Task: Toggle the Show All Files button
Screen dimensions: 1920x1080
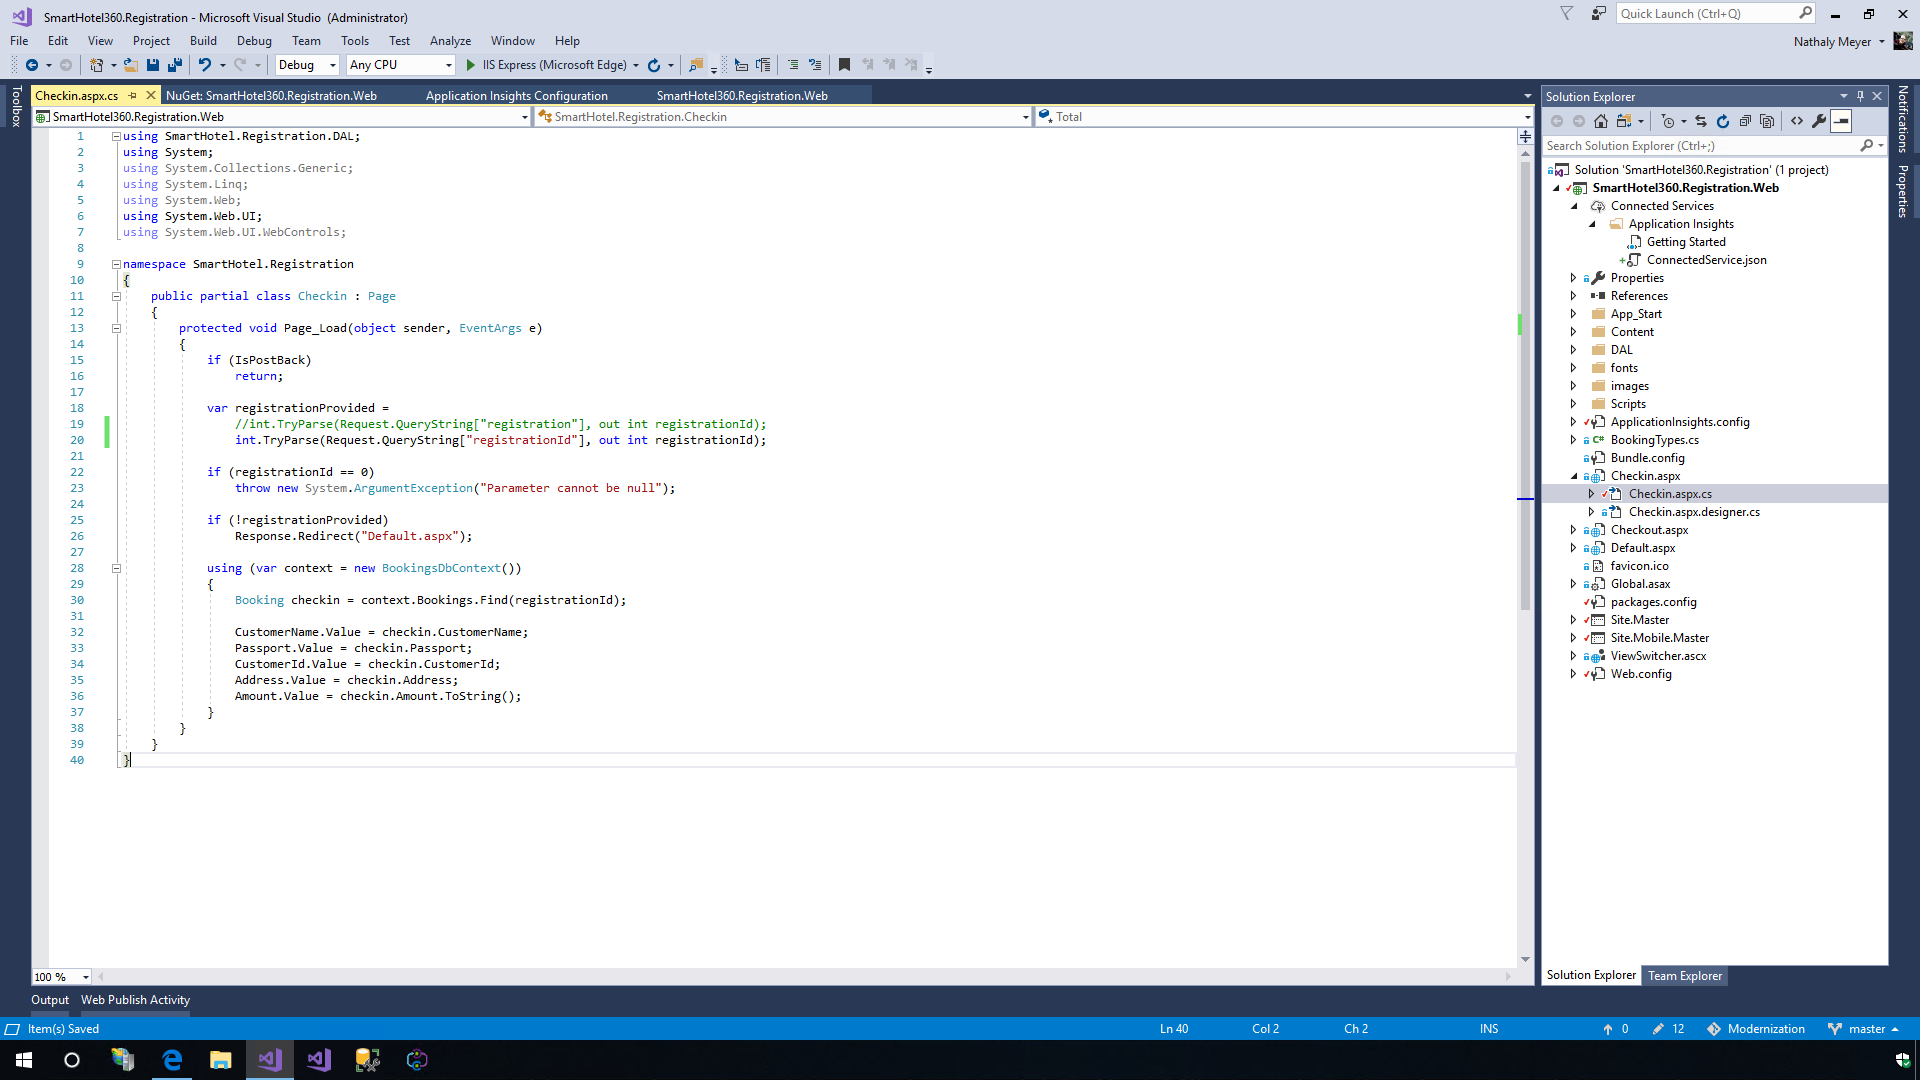Action: 1767,121
